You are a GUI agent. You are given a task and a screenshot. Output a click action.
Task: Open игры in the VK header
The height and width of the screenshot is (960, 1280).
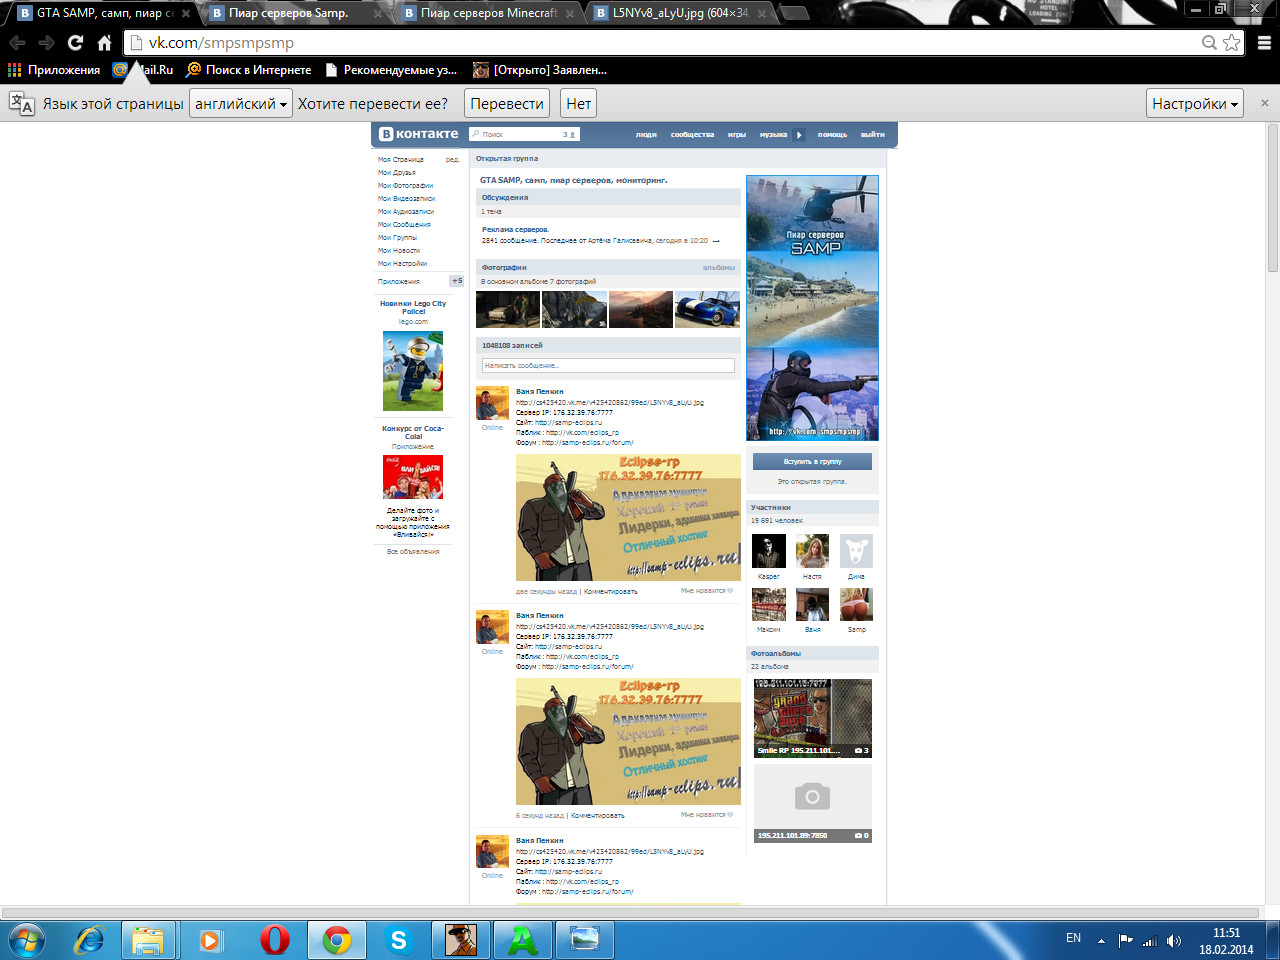(737, 135)
